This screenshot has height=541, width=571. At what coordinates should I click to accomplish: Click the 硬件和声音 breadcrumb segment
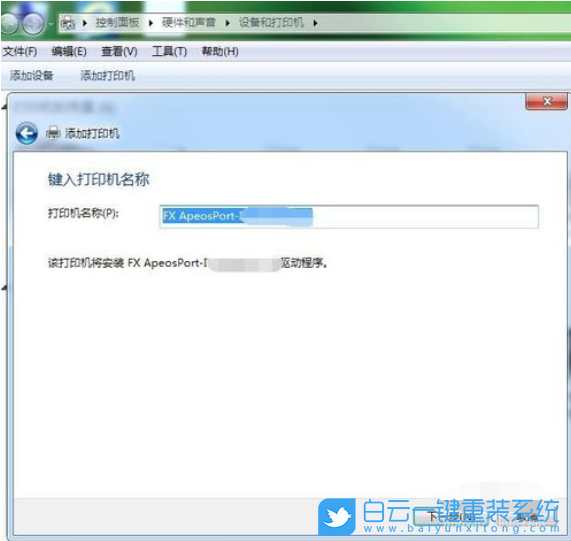click(189, 23)
